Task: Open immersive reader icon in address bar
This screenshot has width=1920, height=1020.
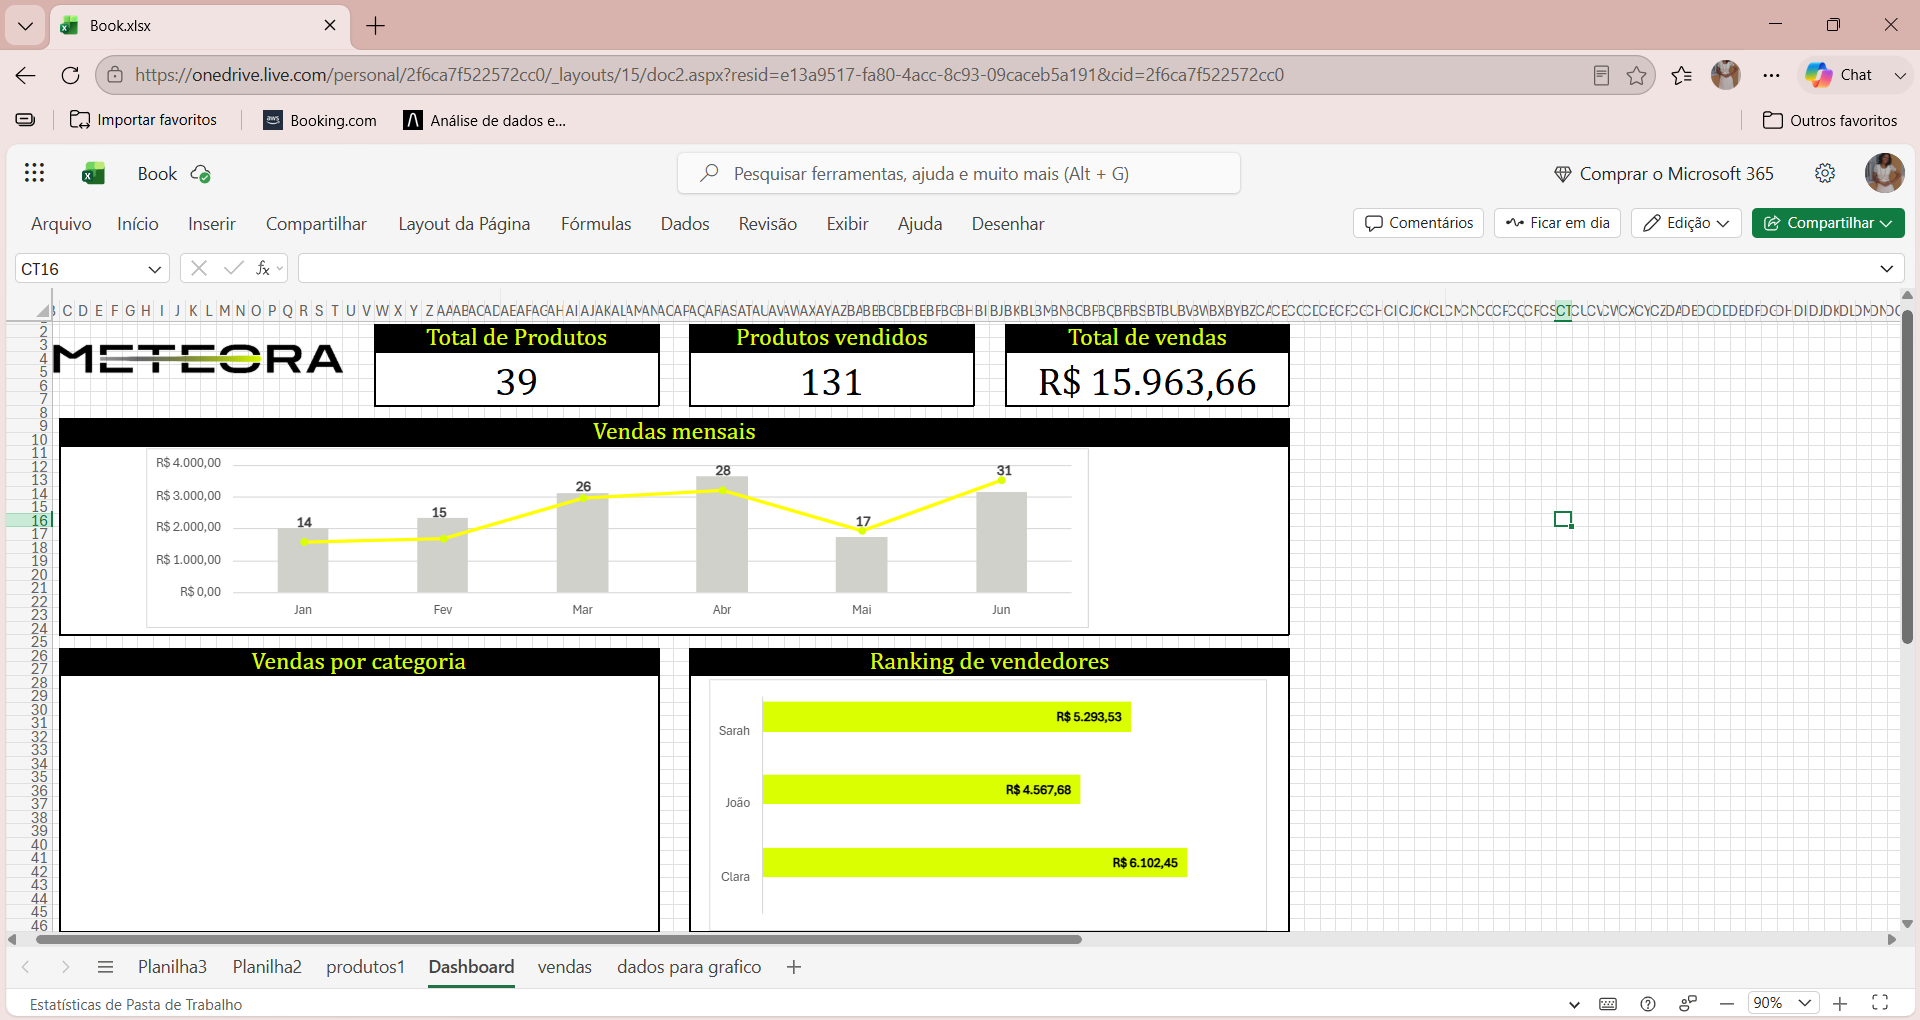Action: 1601,75
